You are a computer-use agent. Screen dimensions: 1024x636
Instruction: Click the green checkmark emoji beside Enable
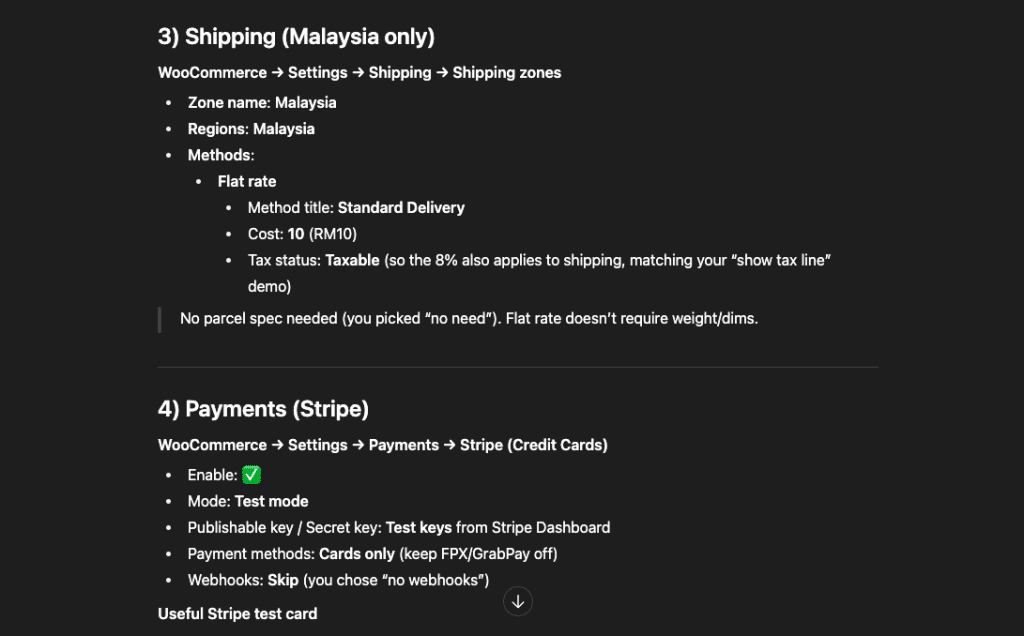click(252, 475)
